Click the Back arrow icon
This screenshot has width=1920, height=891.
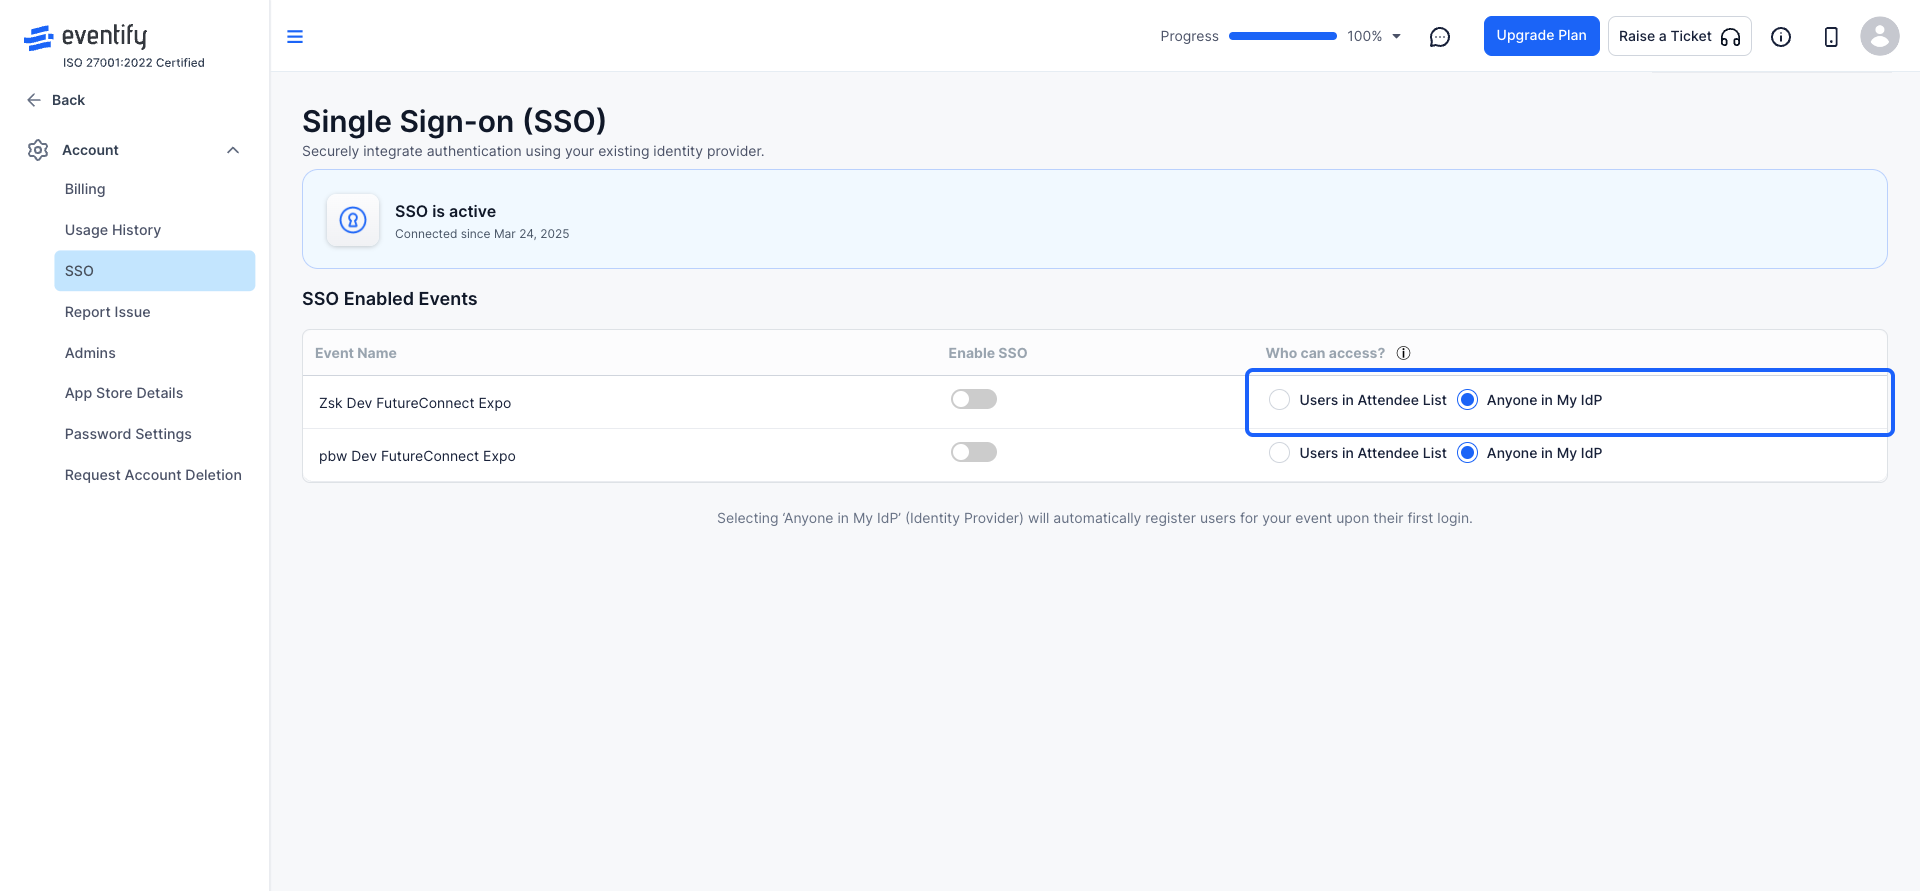click(34, 100)
